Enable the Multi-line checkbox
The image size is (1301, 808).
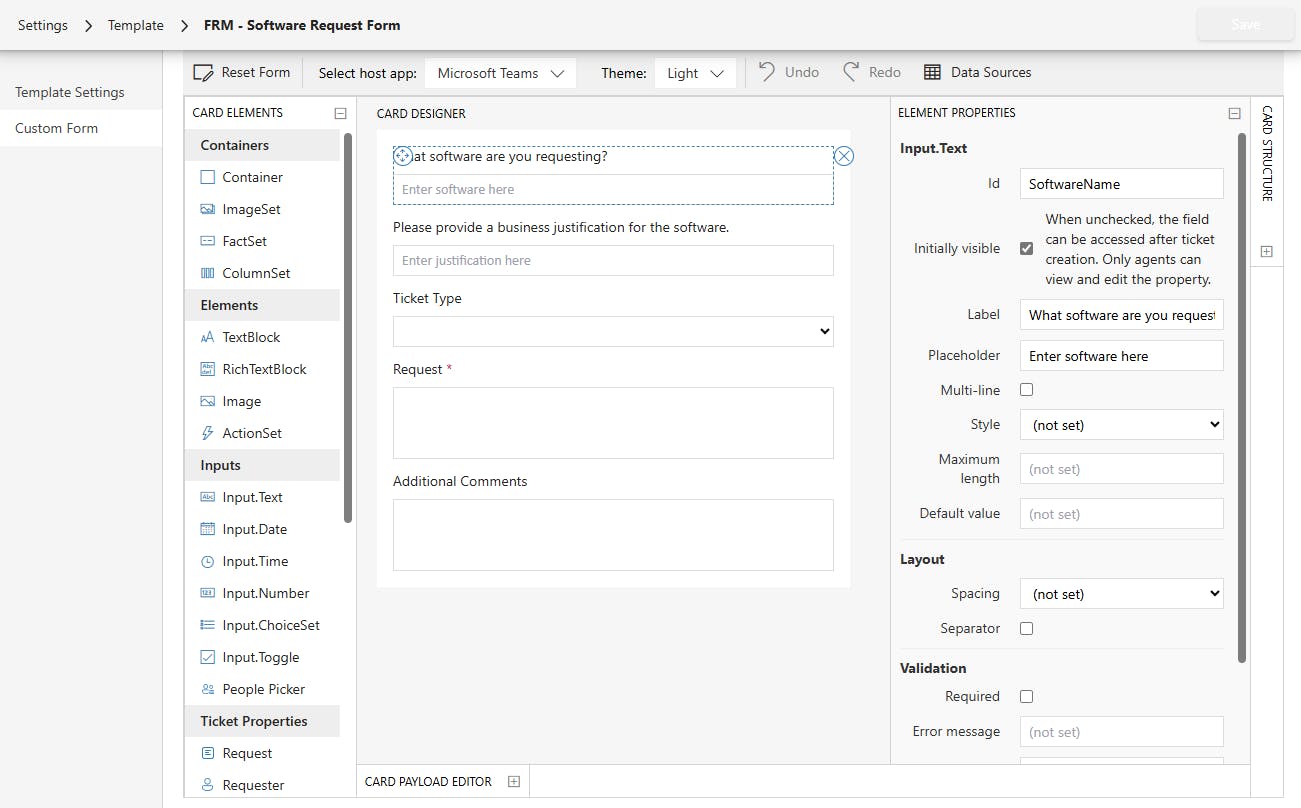click(x=1026, y=390)
